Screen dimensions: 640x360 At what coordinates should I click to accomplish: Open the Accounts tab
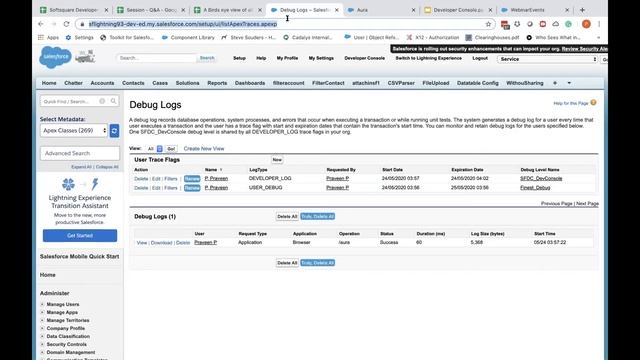click(x=102, y=83)
